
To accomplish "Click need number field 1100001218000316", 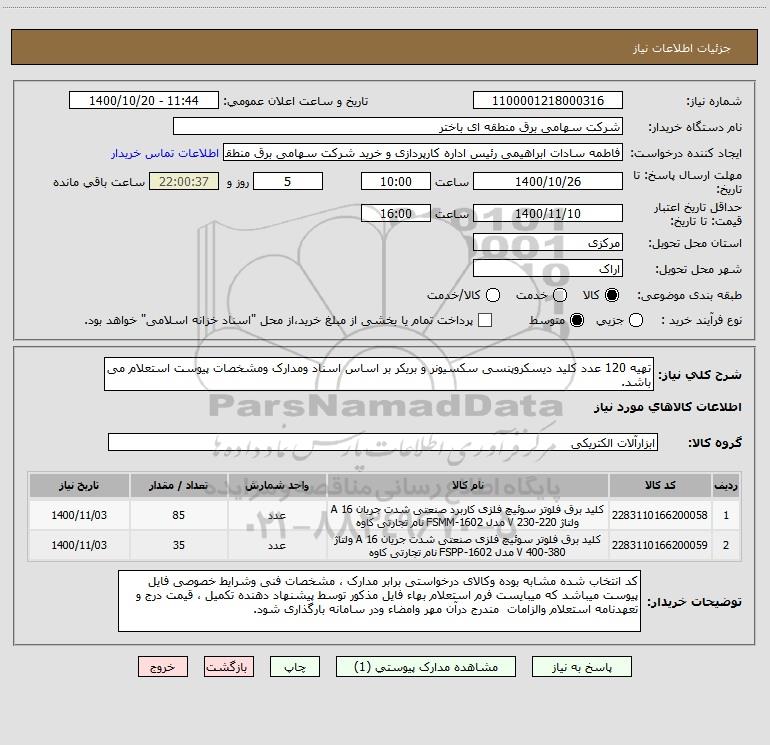I will point(548,101).
